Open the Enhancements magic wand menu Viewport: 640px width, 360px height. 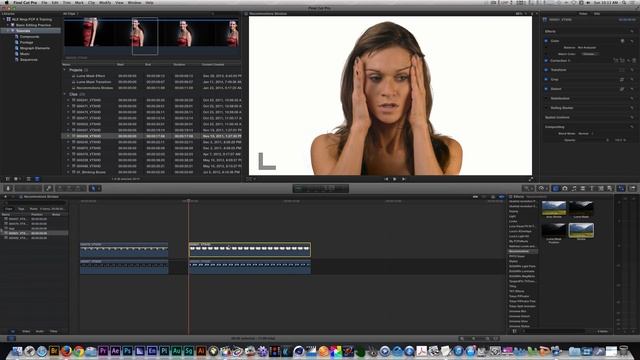click(x=528, y=188)
